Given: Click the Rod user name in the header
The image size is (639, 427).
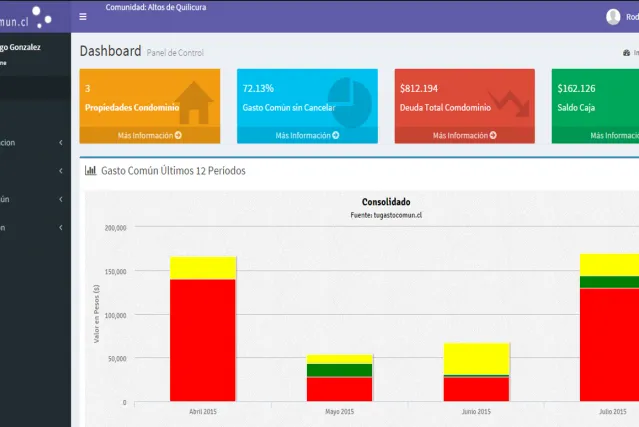Looking at the screenshot, I should [x=632, y=17].
